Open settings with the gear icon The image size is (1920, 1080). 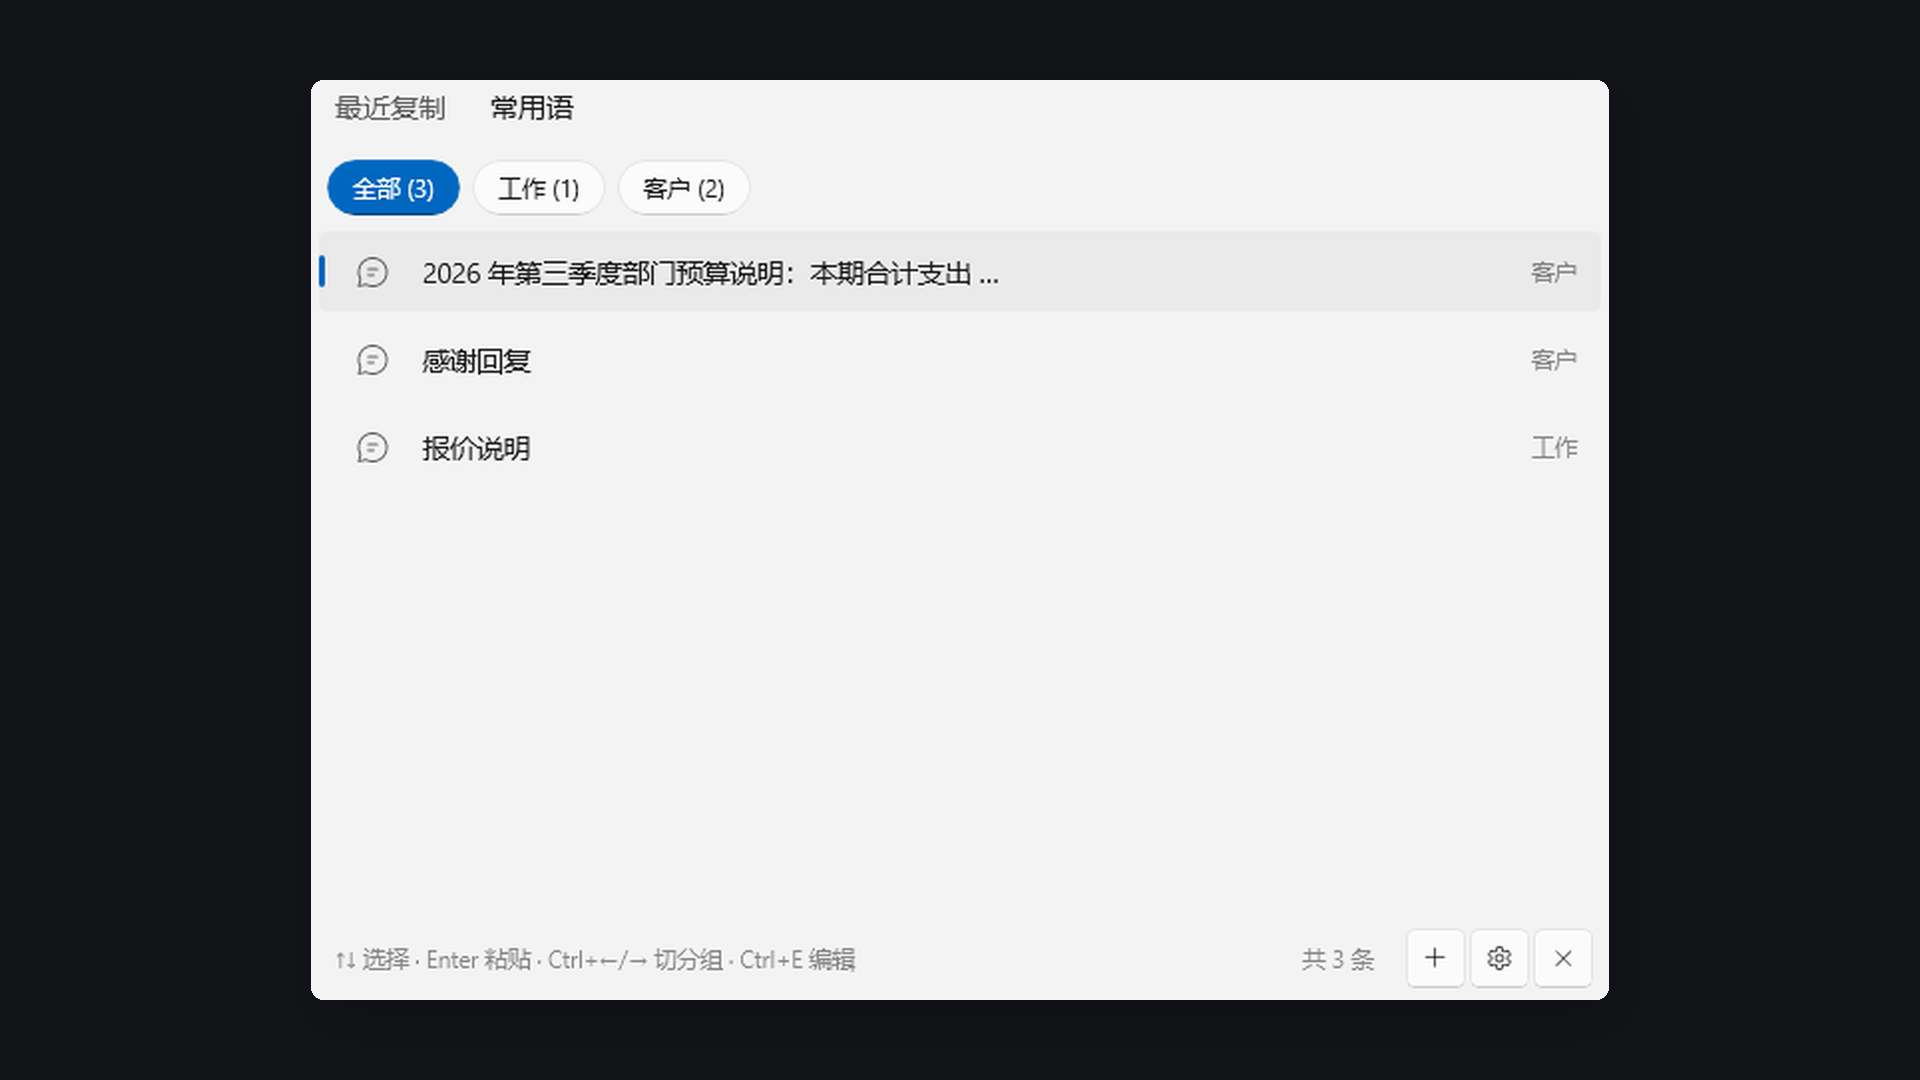1499,958
